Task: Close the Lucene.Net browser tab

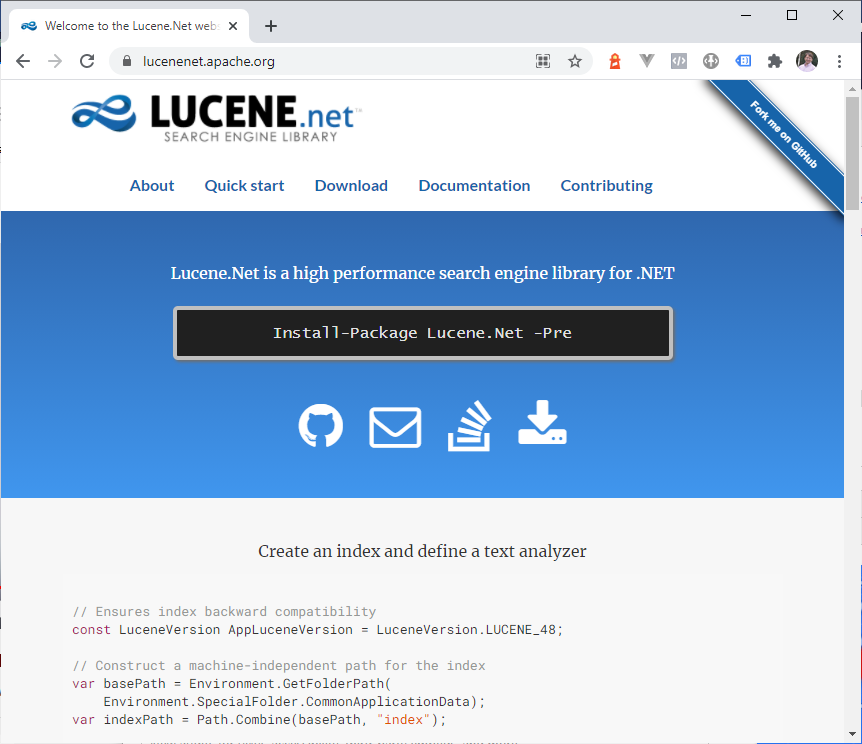Action: click(x=233, y=26)
